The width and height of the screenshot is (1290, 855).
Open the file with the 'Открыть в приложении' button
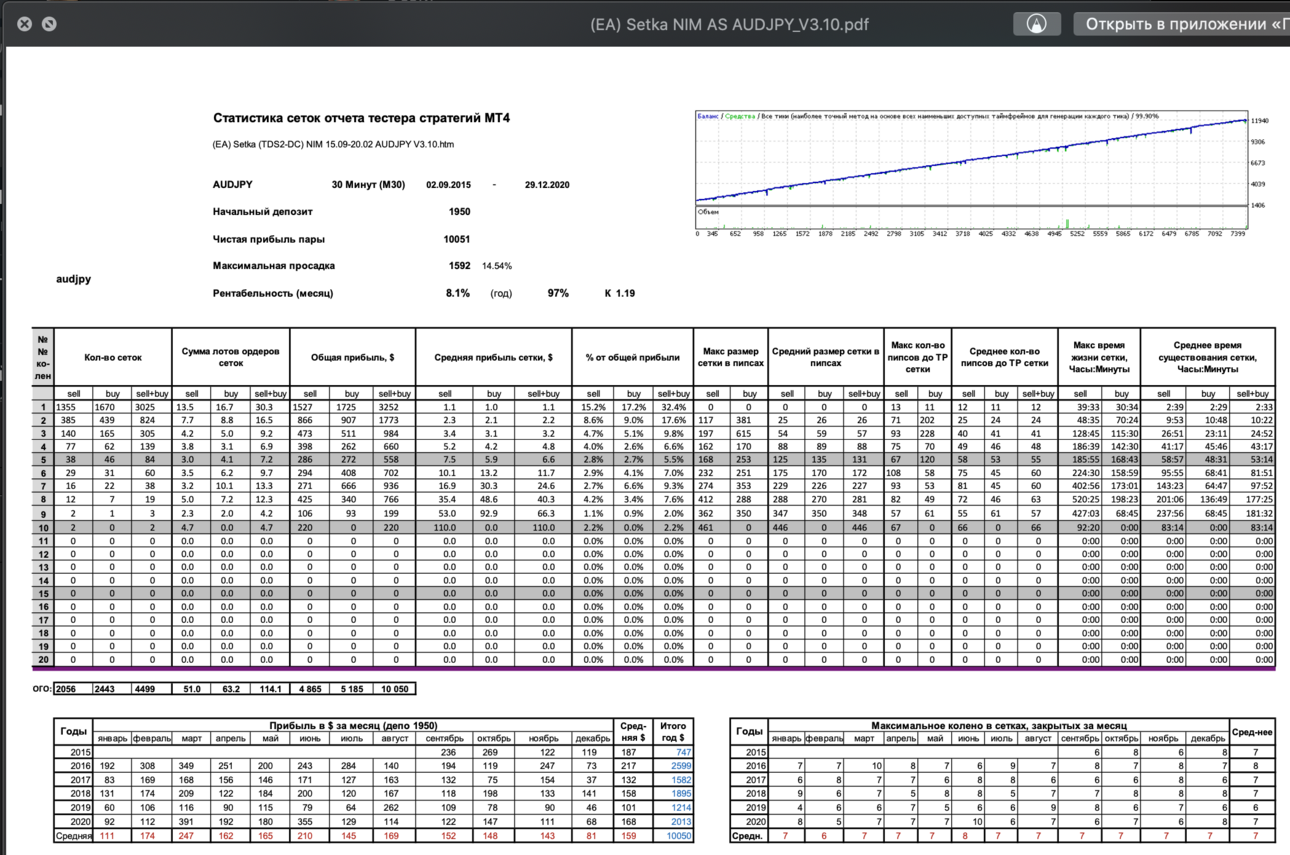coord(1182,24)
